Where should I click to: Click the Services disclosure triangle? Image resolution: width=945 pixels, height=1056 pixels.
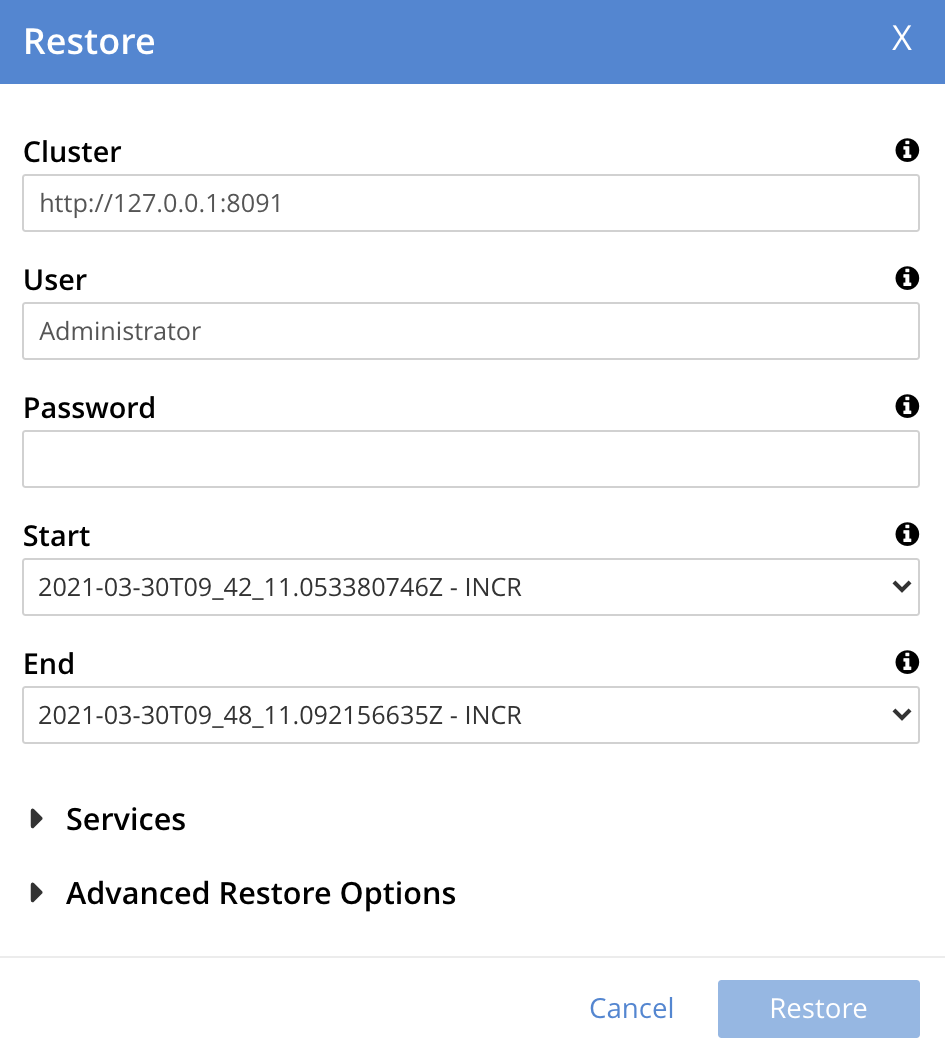pos(38,819)
